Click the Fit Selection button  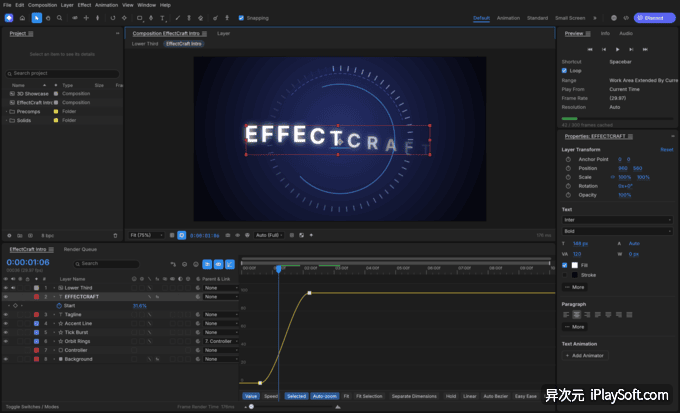click(x=369, y=396)
